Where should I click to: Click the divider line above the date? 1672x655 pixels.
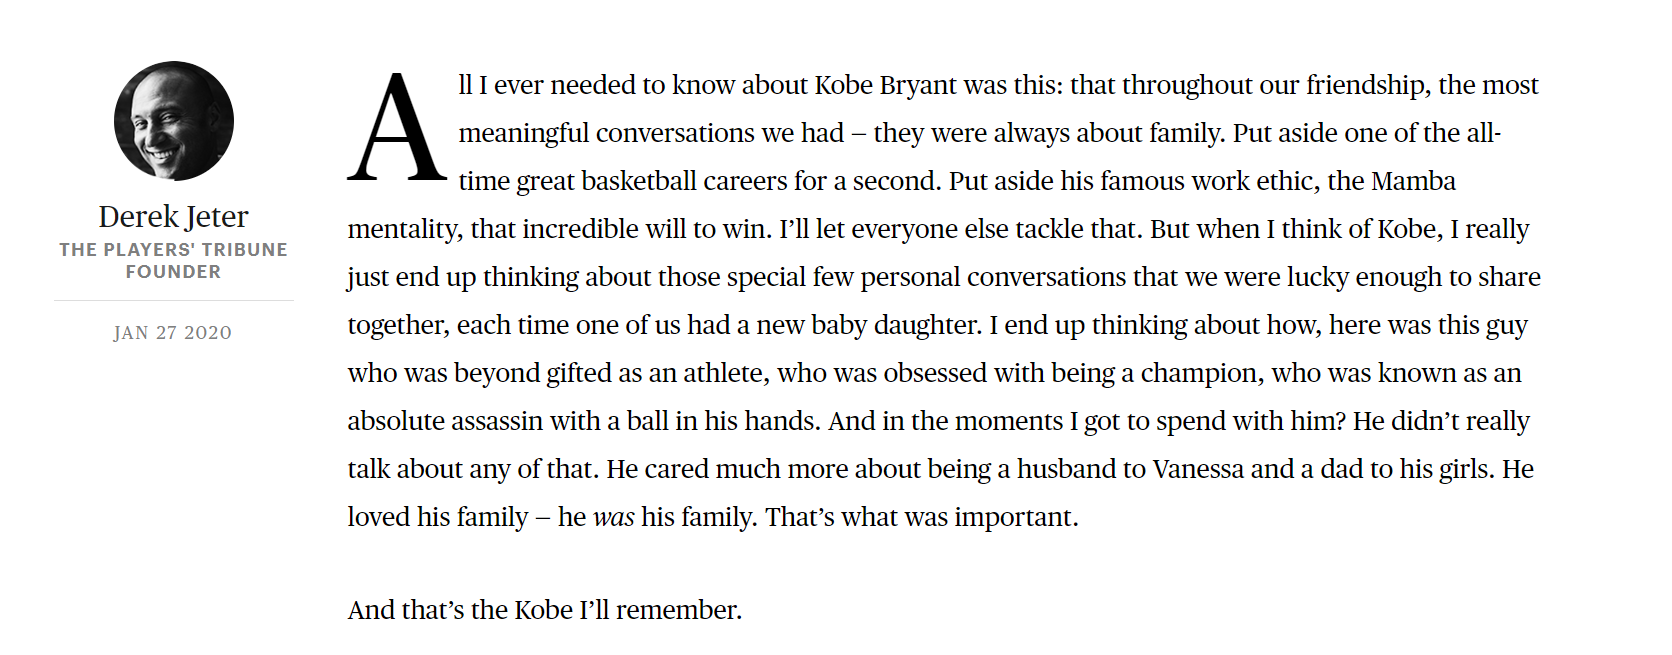pyautogui.click(x=173, y=300)
